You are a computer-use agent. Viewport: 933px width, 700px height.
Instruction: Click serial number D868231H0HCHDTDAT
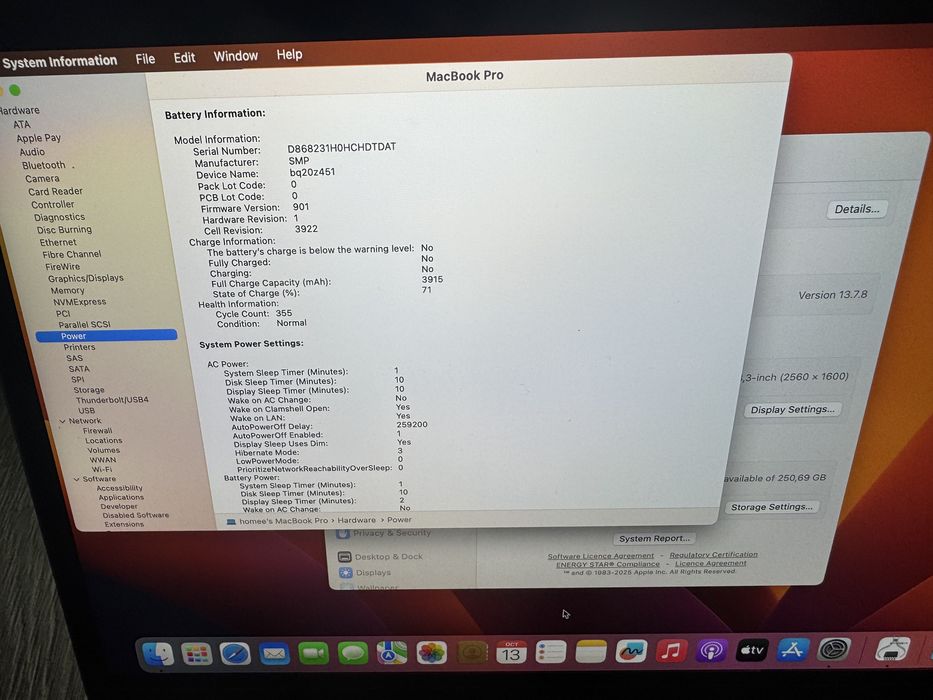(342, 147)
